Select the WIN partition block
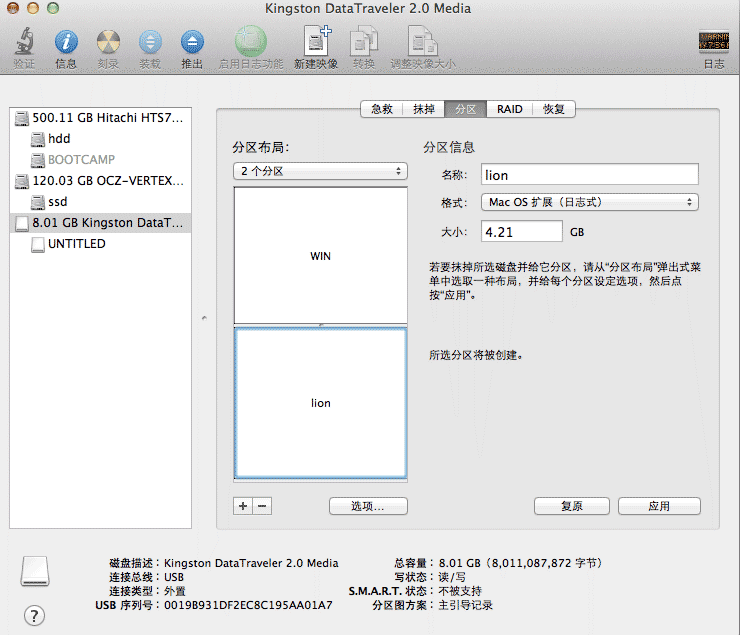 click(320, 255)
